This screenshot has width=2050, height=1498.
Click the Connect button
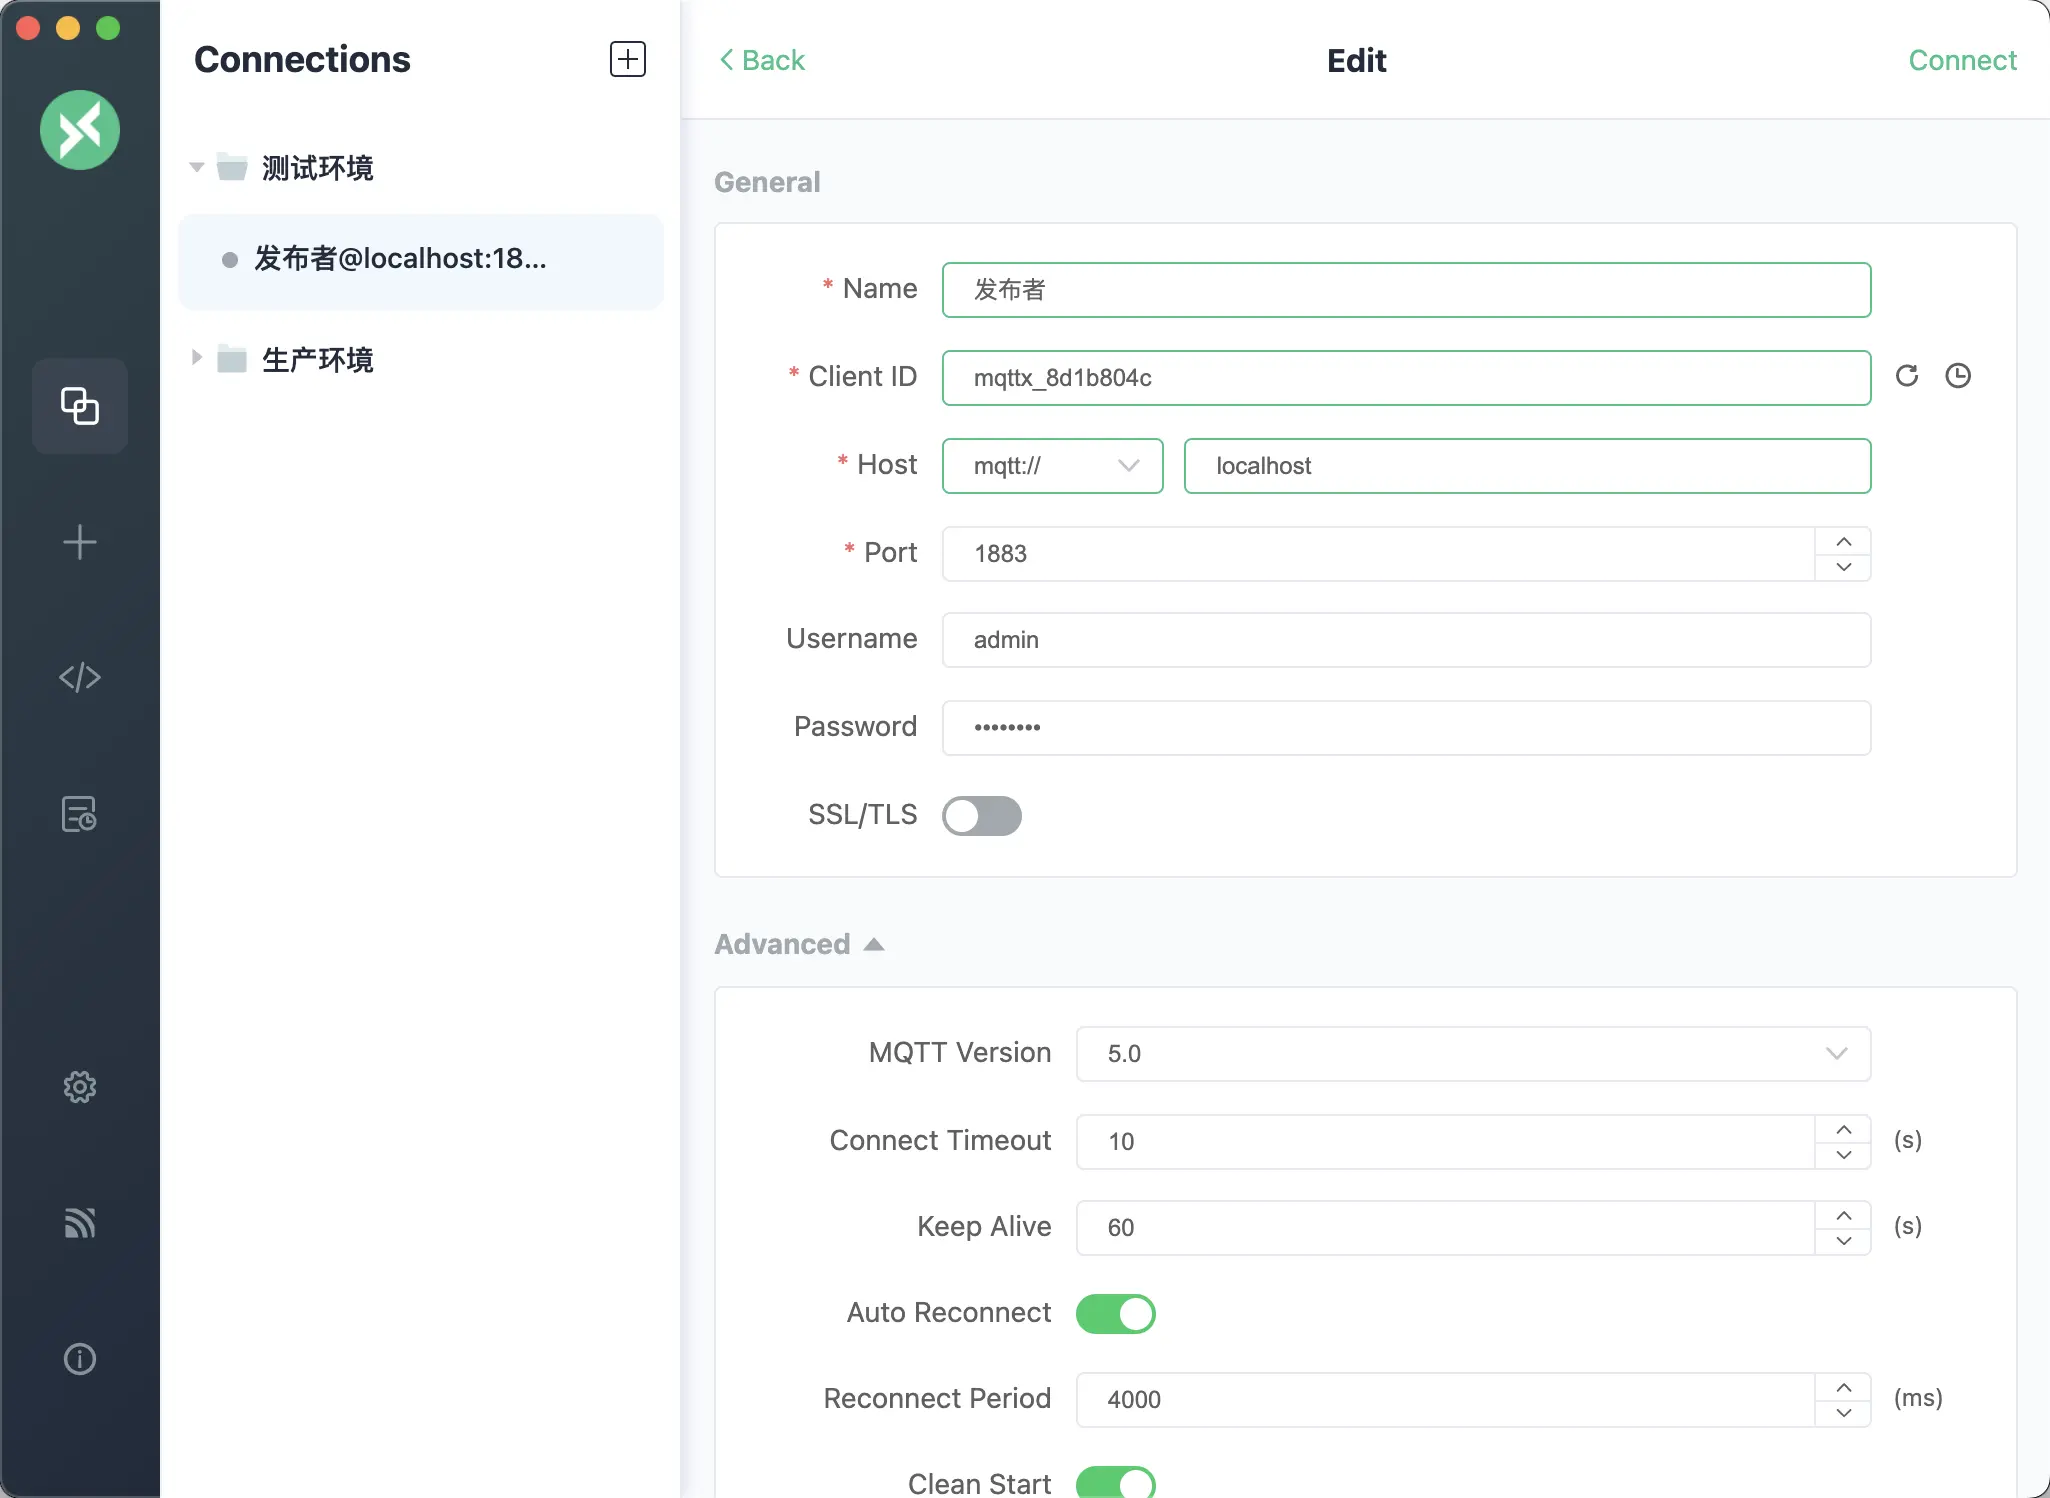pyautogui.click(x=1961, y=60)
